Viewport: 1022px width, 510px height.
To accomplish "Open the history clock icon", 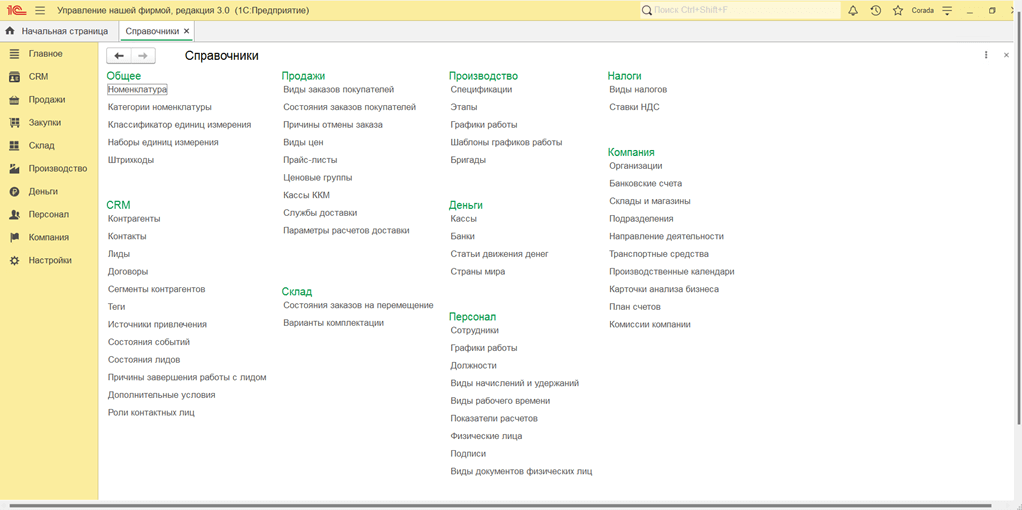I will tap(876, 10).
